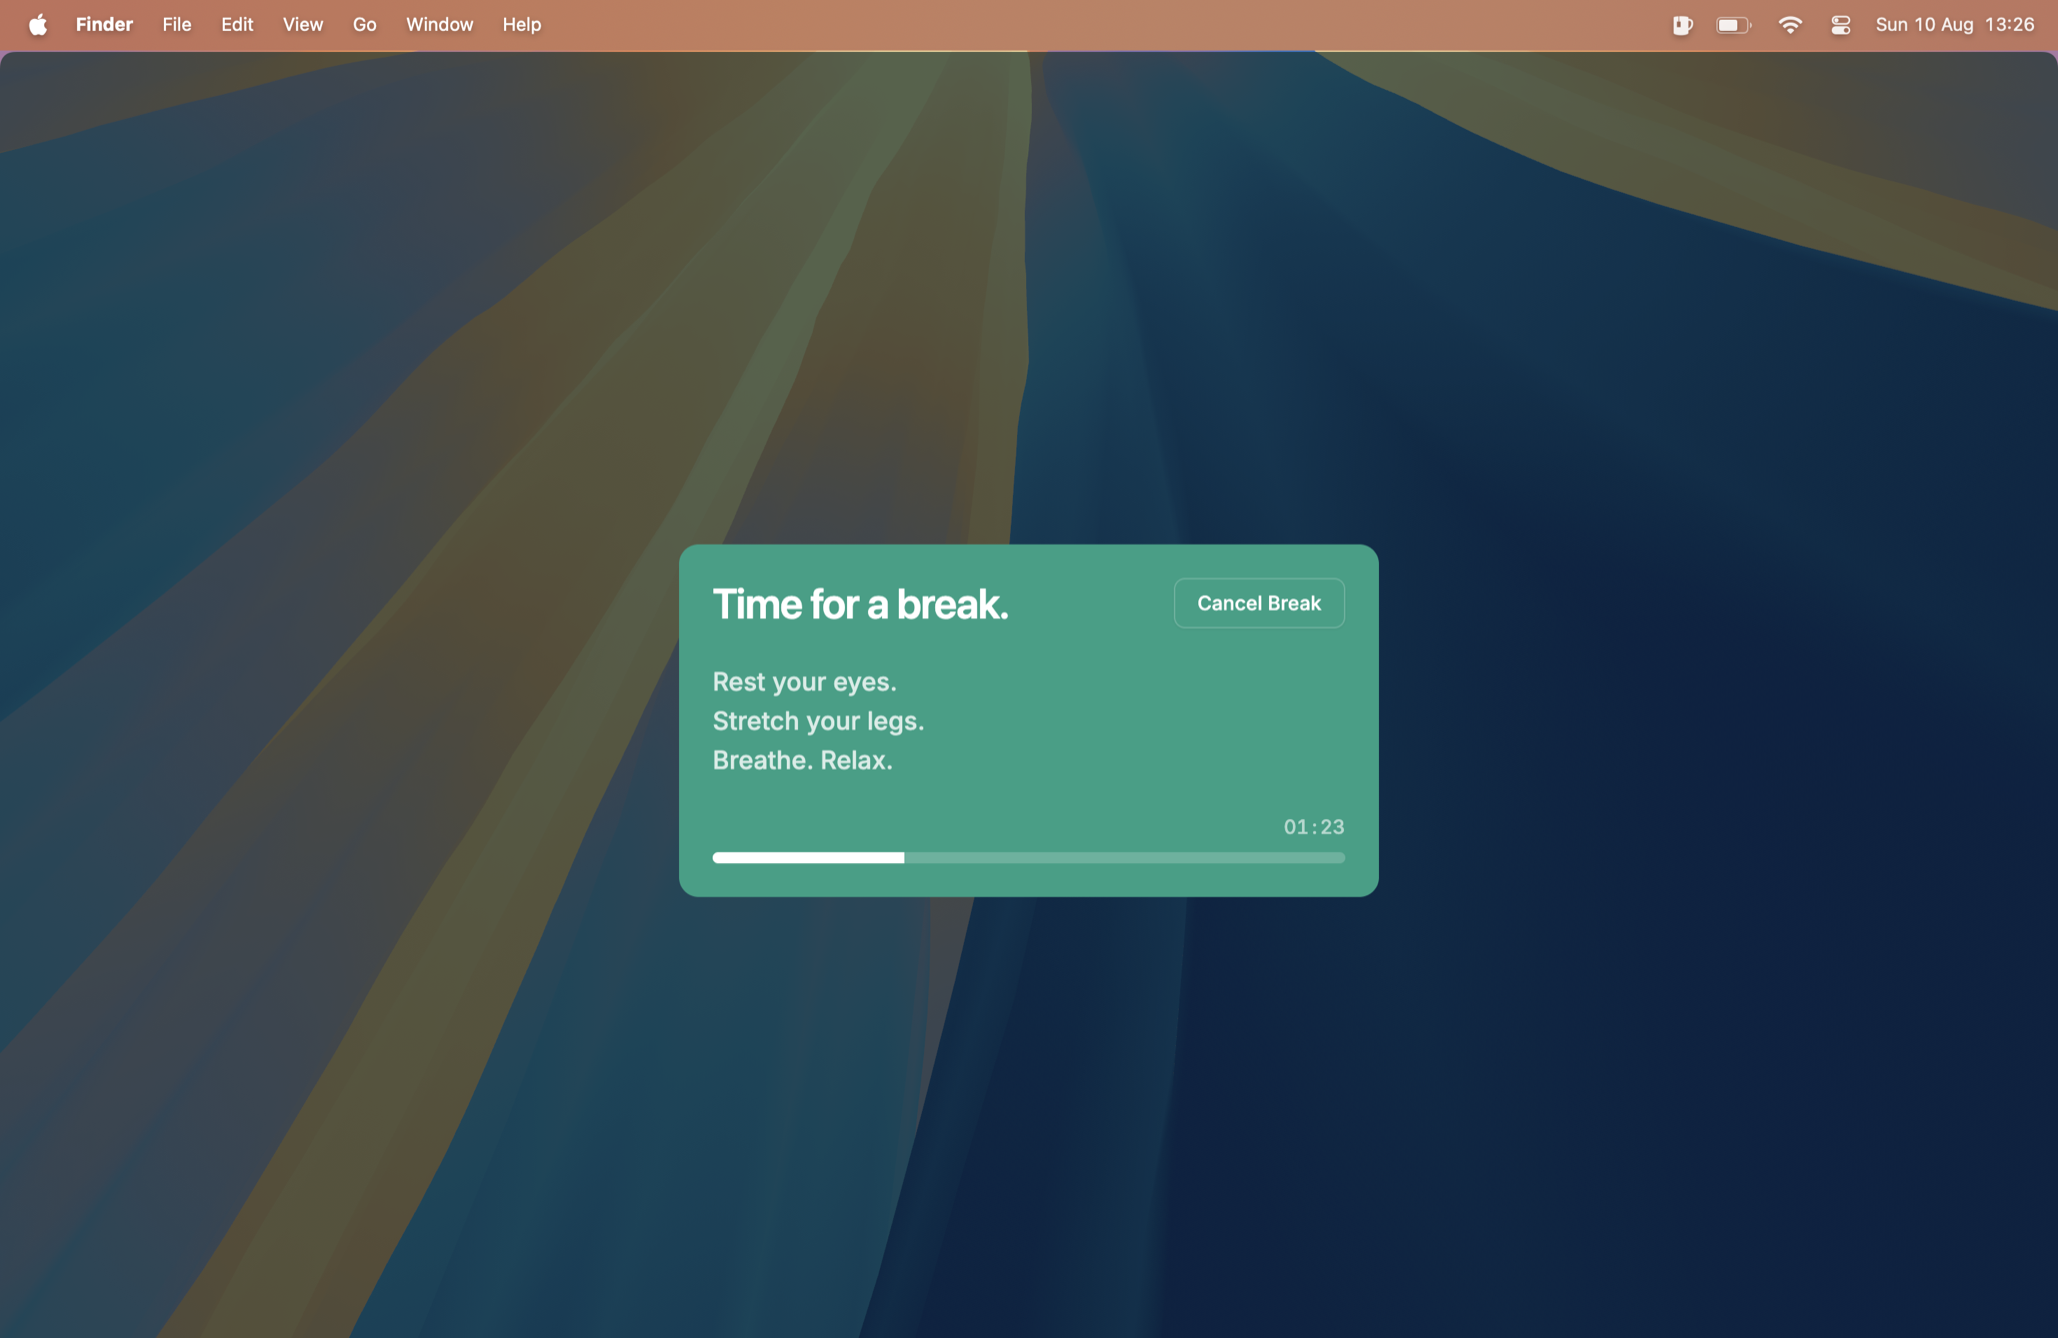The image size is (2058, 1338).
Task: Open the View menu
Action: coord(302,25)
